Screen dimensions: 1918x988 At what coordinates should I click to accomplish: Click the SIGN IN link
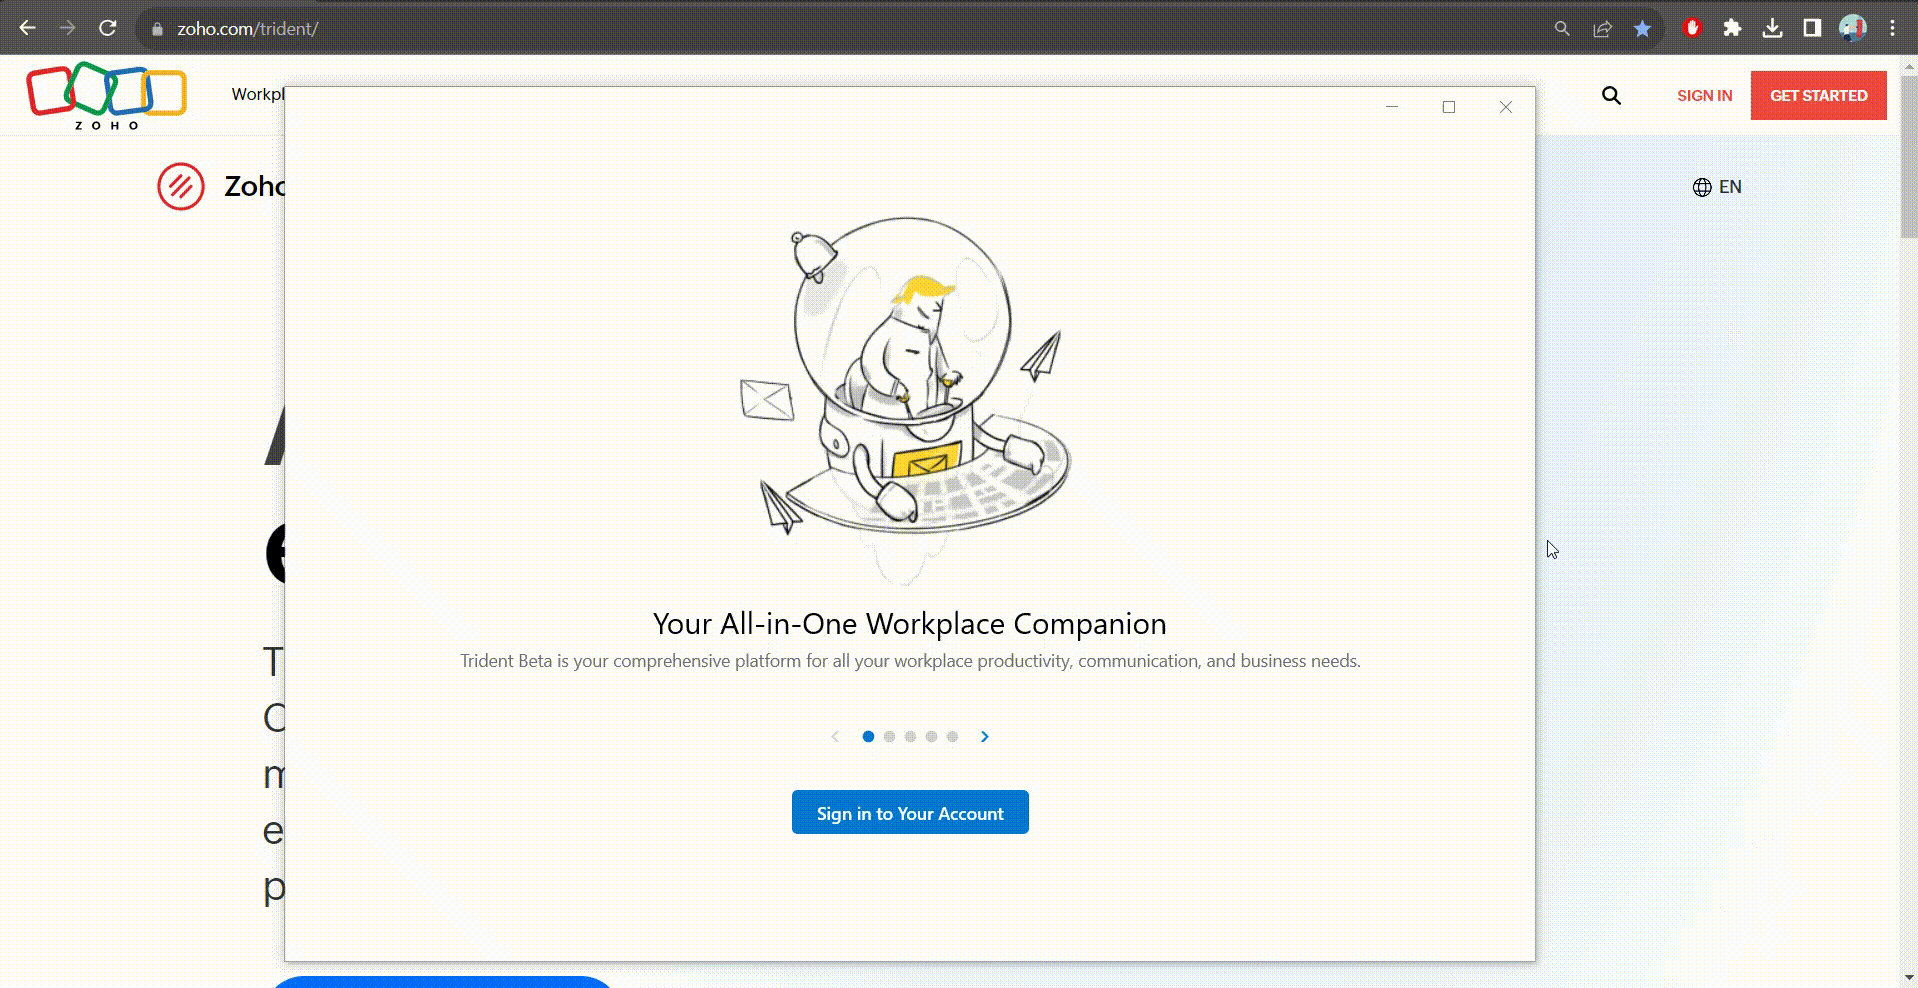click(1704, 96)
